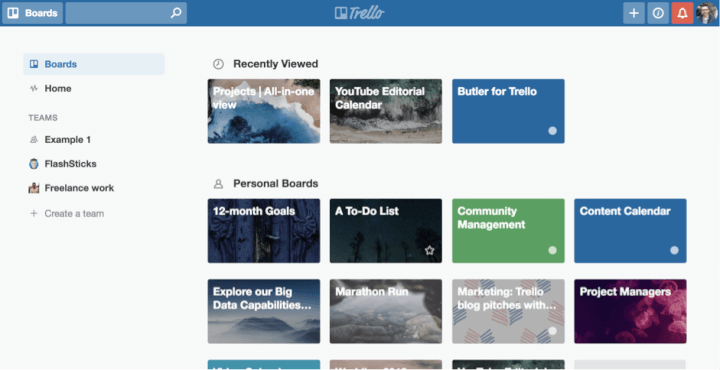Click the TEAMS sidebar label
720x370 pixels.
point(43,118)
